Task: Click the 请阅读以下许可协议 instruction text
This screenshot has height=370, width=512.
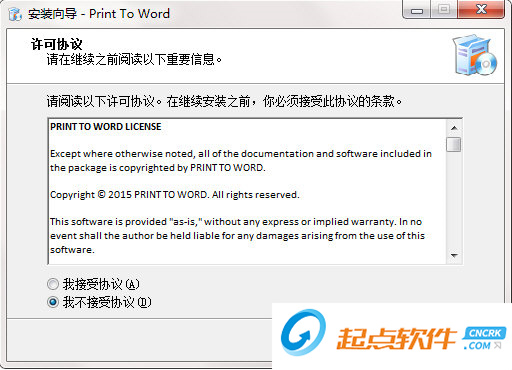Action: point(224,101)
